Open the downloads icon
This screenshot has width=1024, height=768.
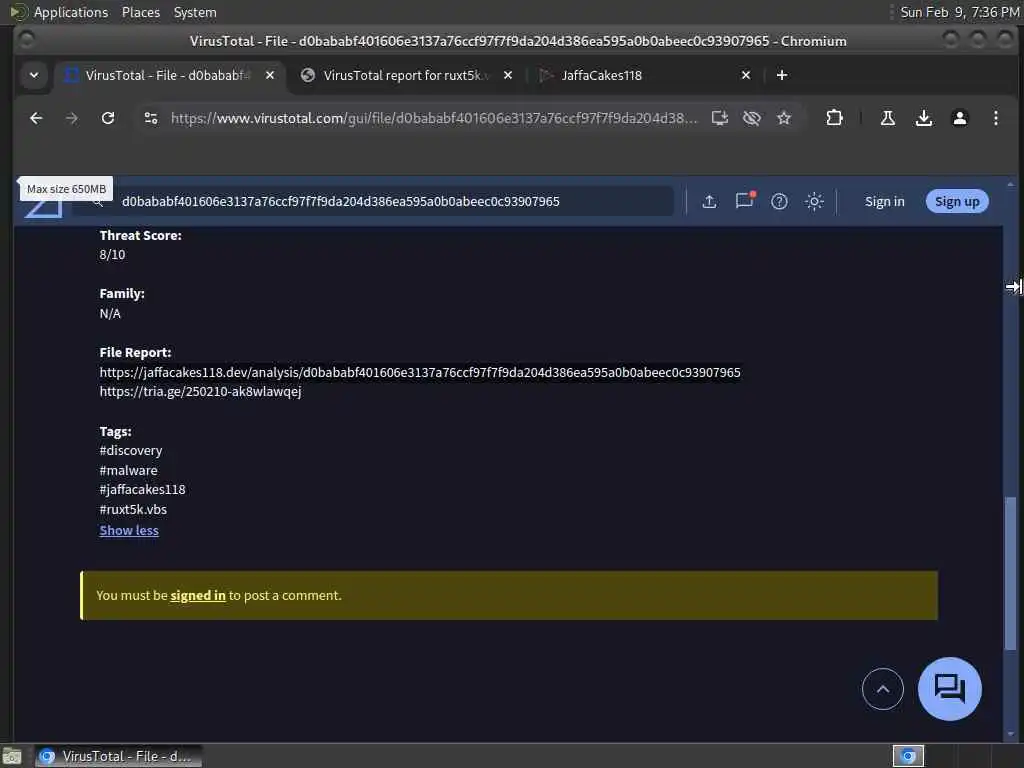tap(923, 118)
